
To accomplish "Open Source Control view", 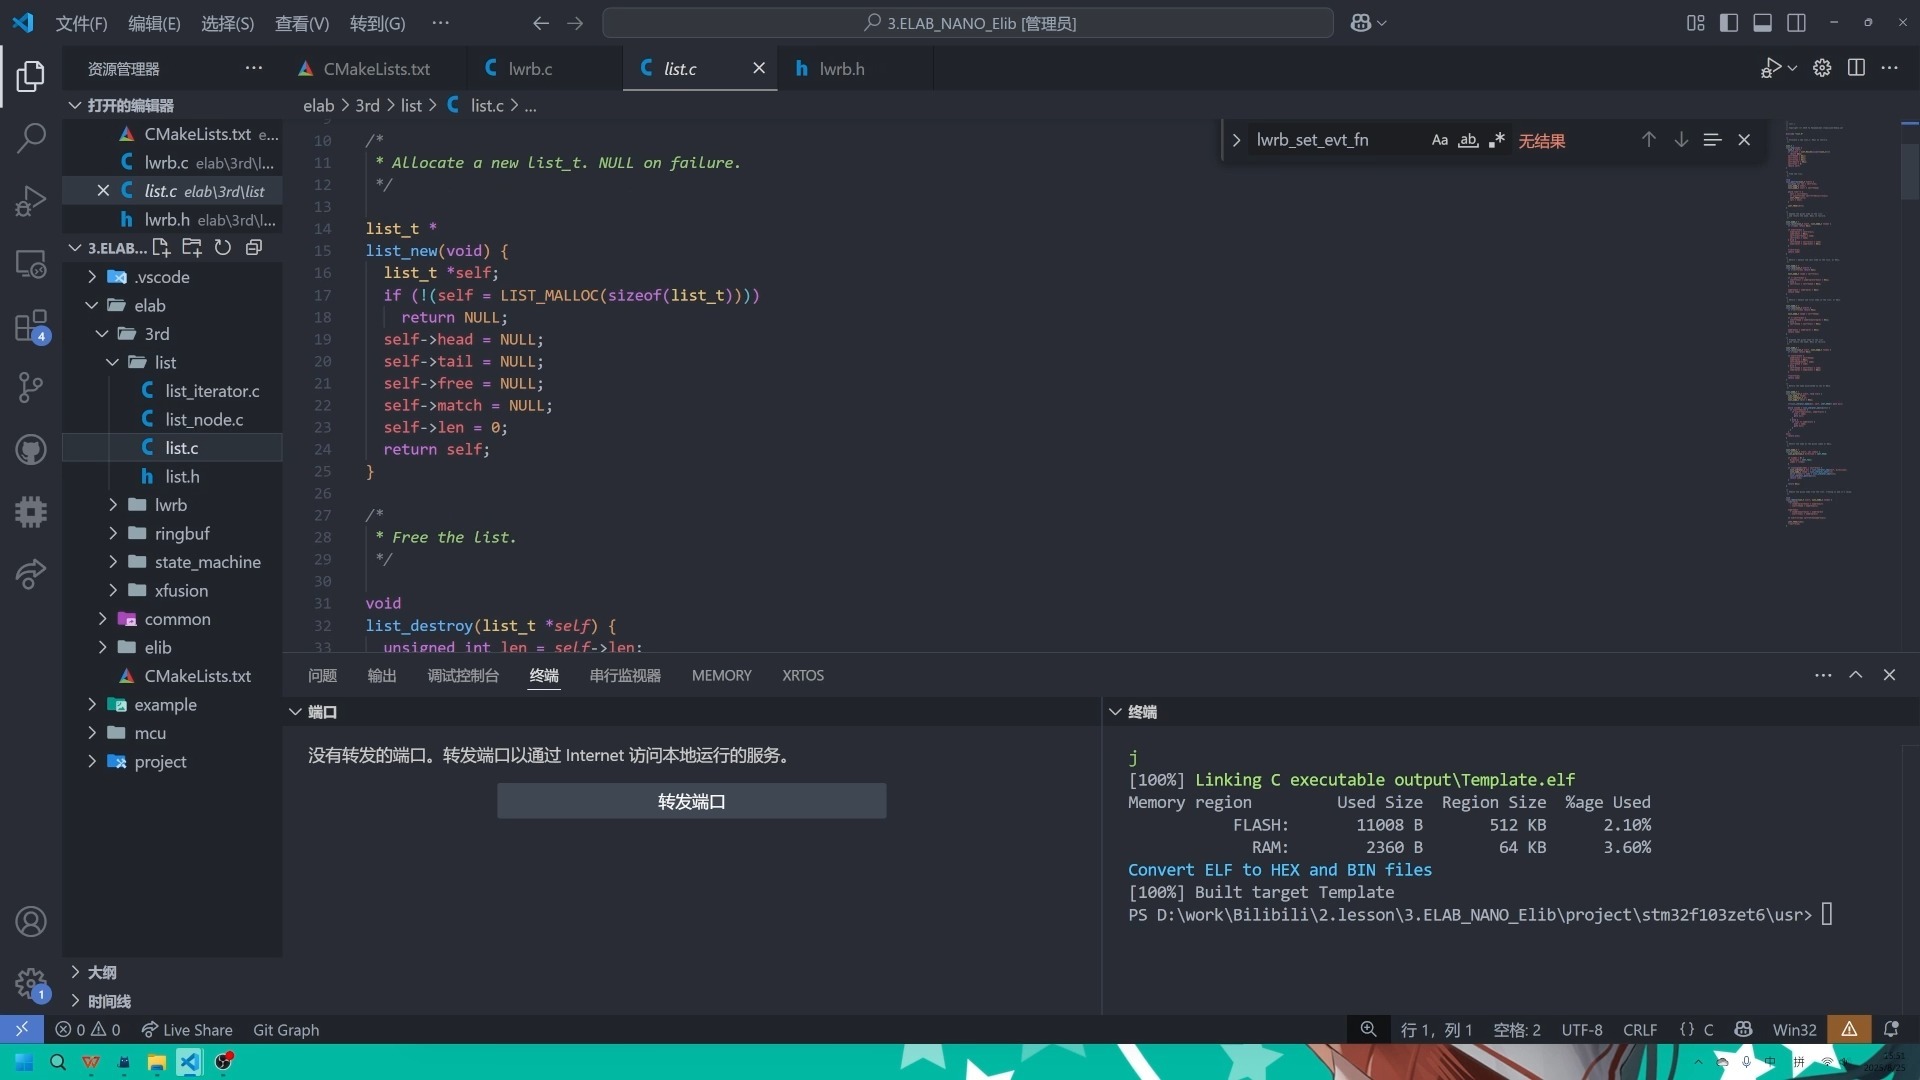I will pos(31,387).
